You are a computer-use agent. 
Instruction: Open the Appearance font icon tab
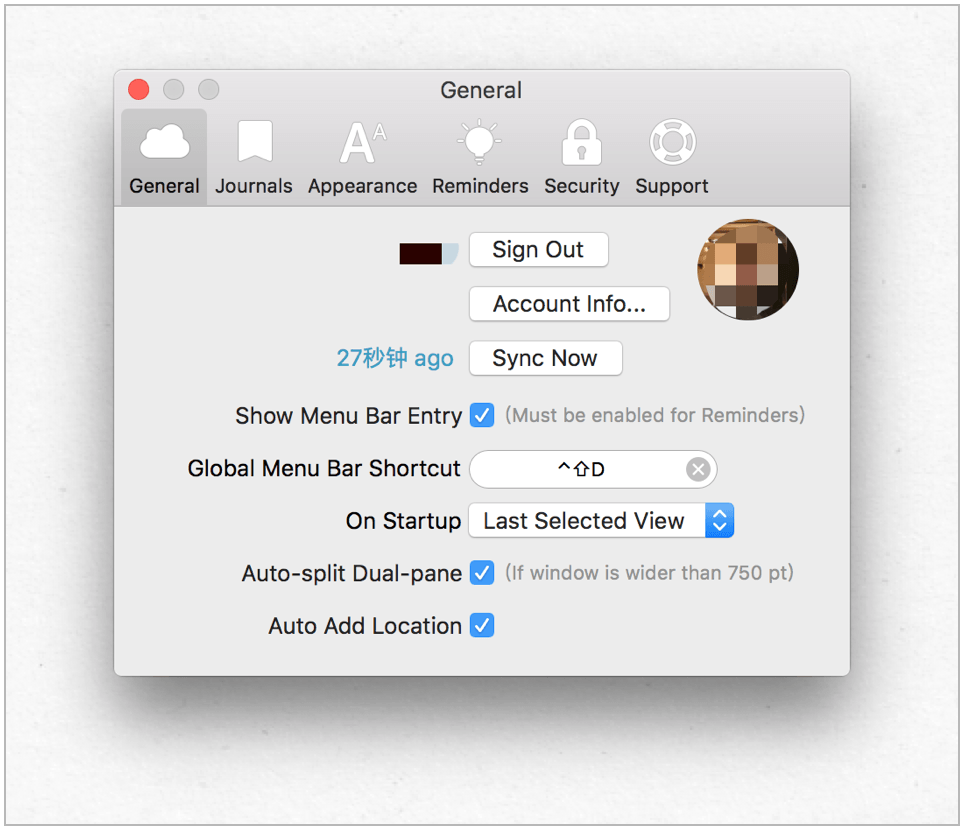point(363,157)
